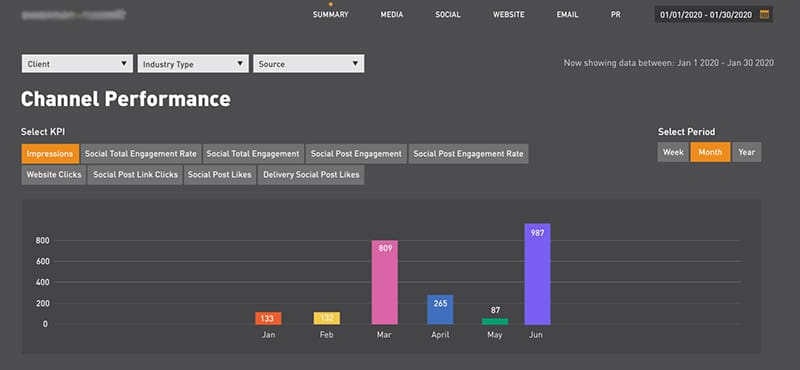This screenshot has width=800, height=370.
Task: Open the Website tab
Action: 509,15
